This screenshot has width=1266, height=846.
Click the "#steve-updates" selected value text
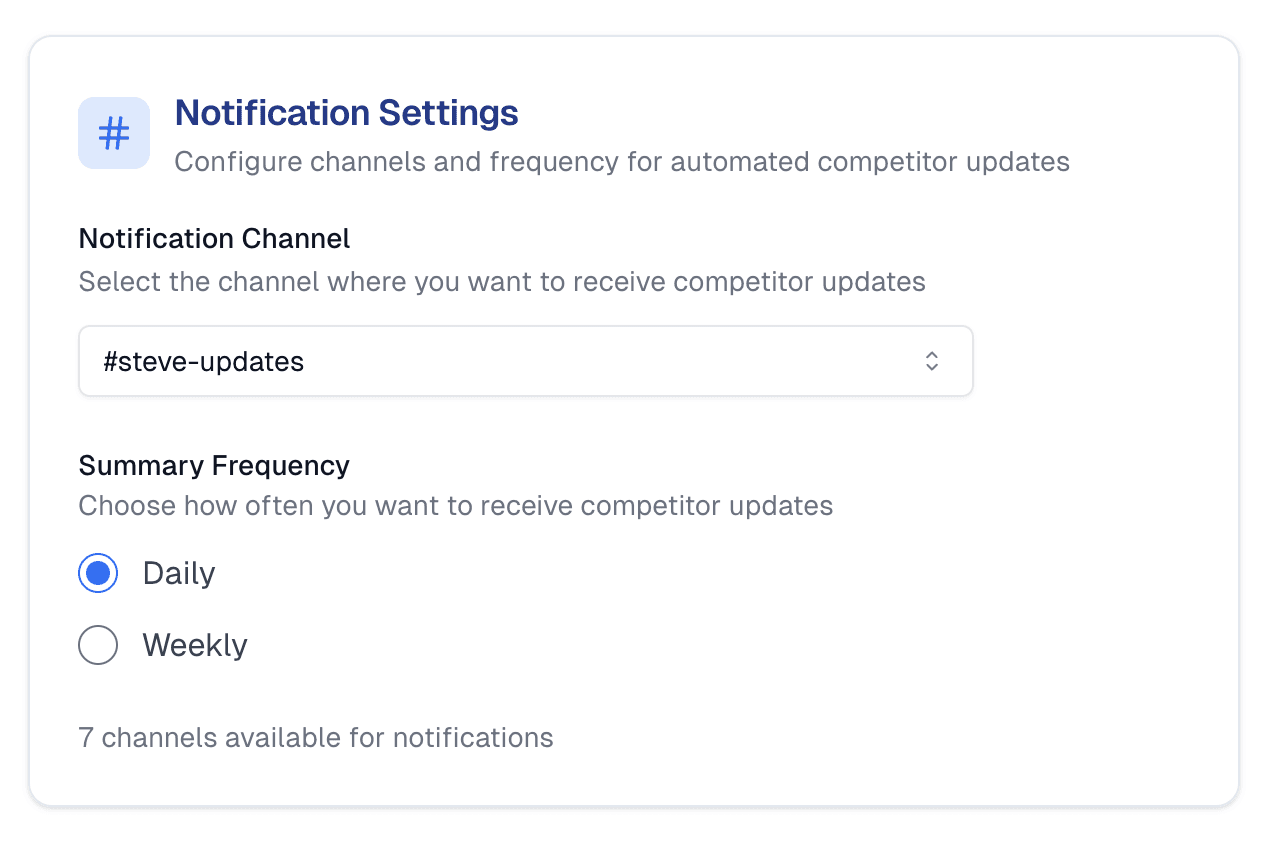point(204,361)
